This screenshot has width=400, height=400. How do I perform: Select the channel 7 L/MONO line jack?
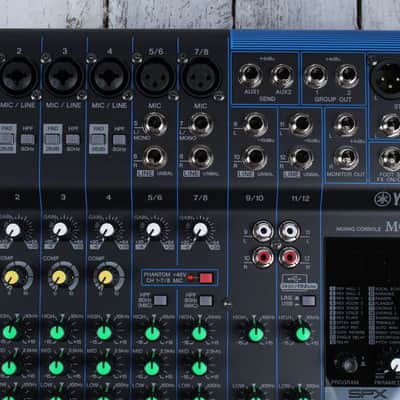pos(201,123)
